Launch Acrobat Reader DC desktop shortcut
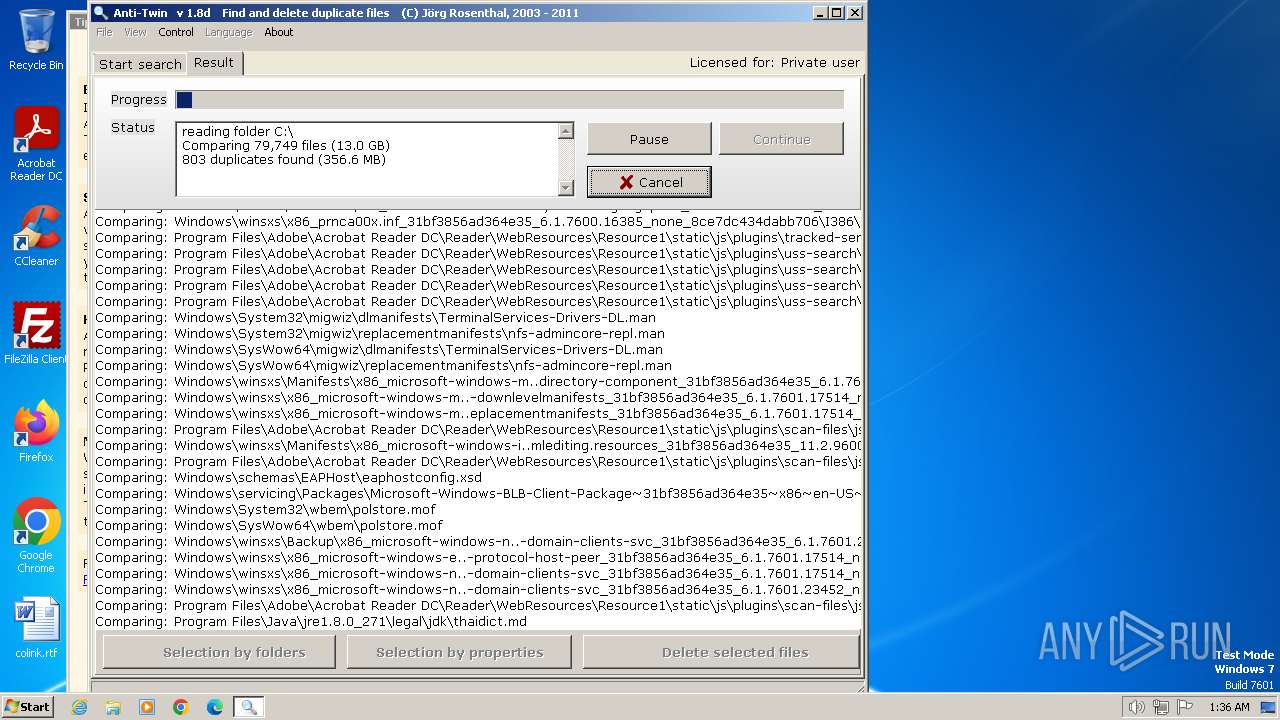The width and height of the screenshot is (1280, 720). click(x=36, y=144)
